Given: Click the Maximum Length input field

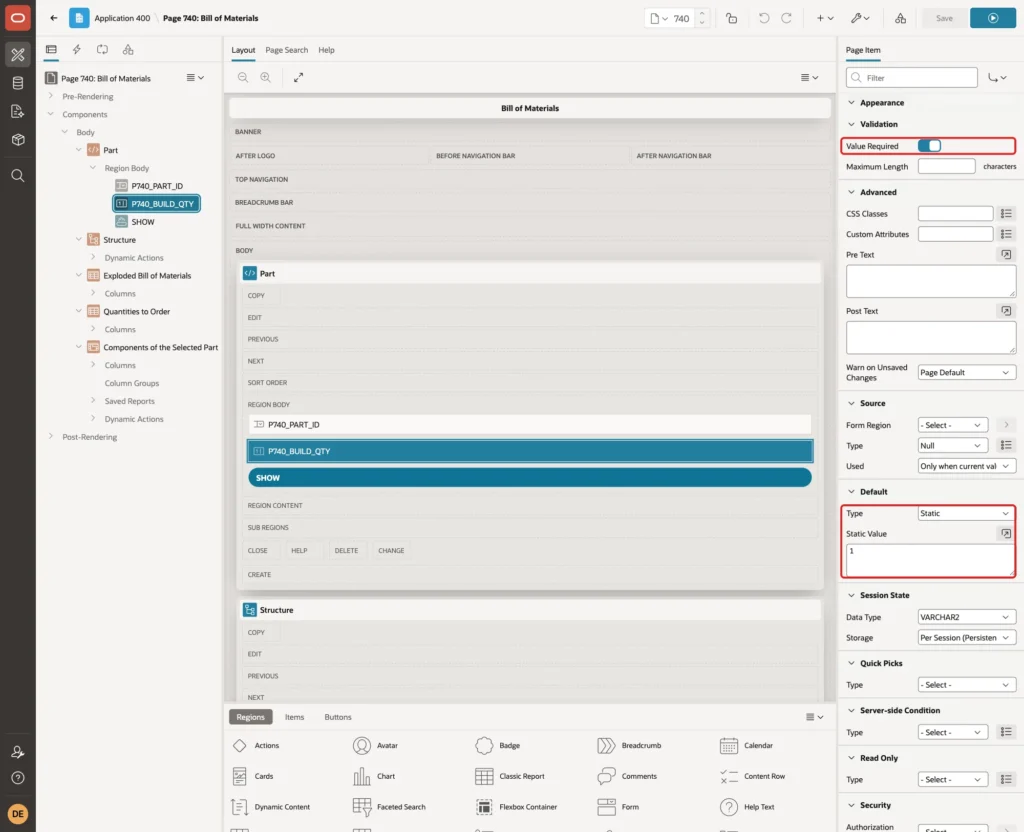Looking at the screenshot, I should click(946, 166).
